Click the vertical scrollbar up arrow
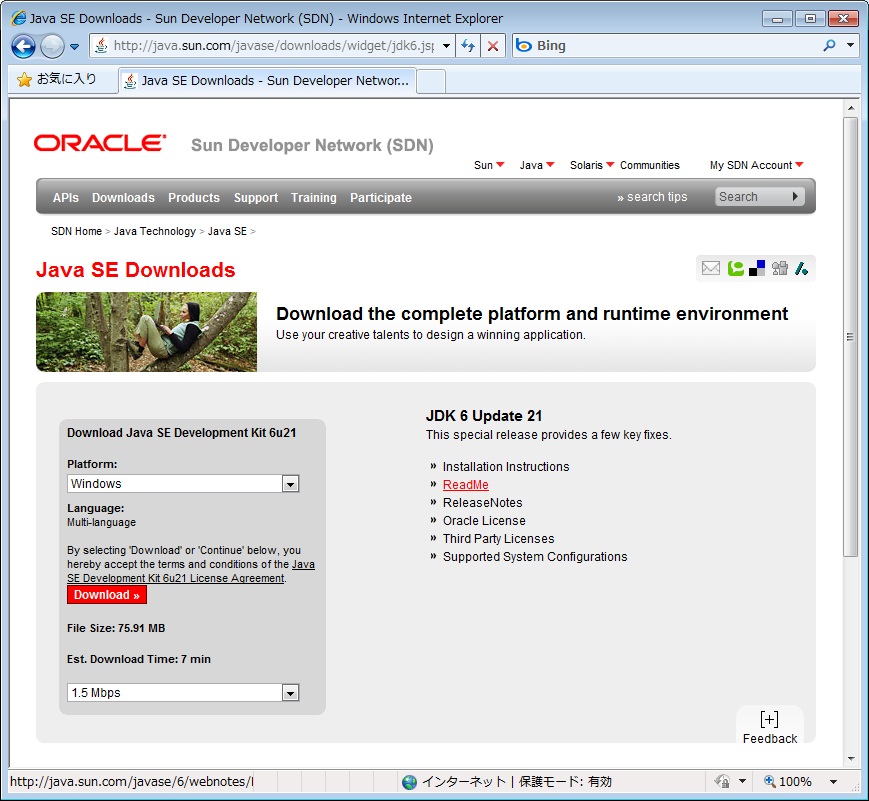This screenshot has height=801, width=869. coord(850,108)
